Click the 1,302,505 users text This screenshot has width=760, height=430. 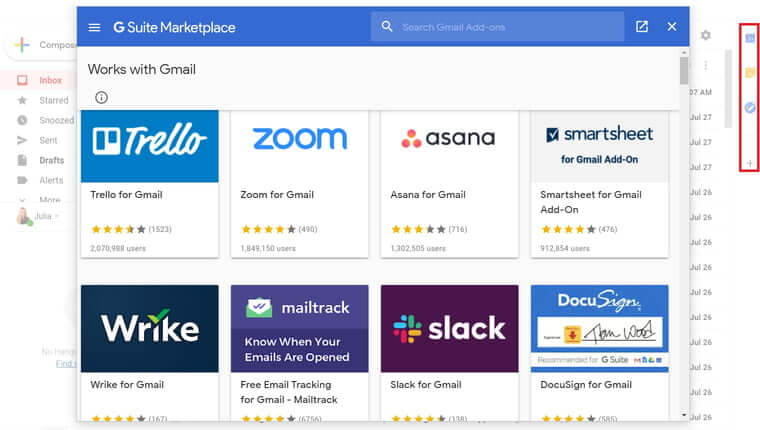[418, 248]
